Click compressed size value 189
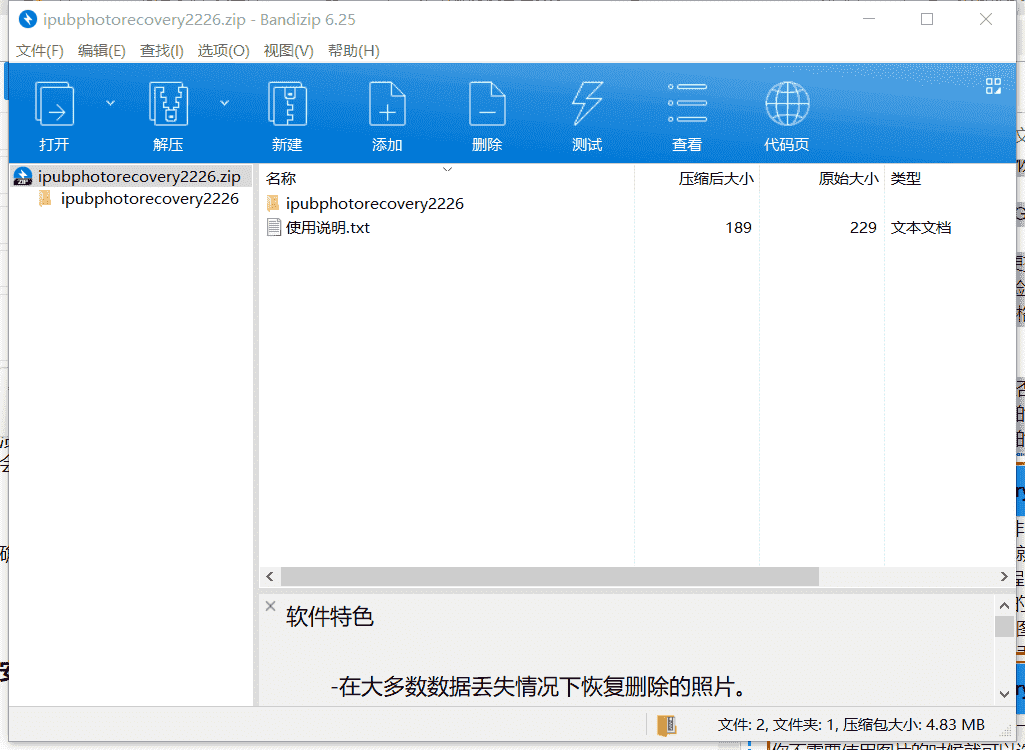 click(738, 228)
